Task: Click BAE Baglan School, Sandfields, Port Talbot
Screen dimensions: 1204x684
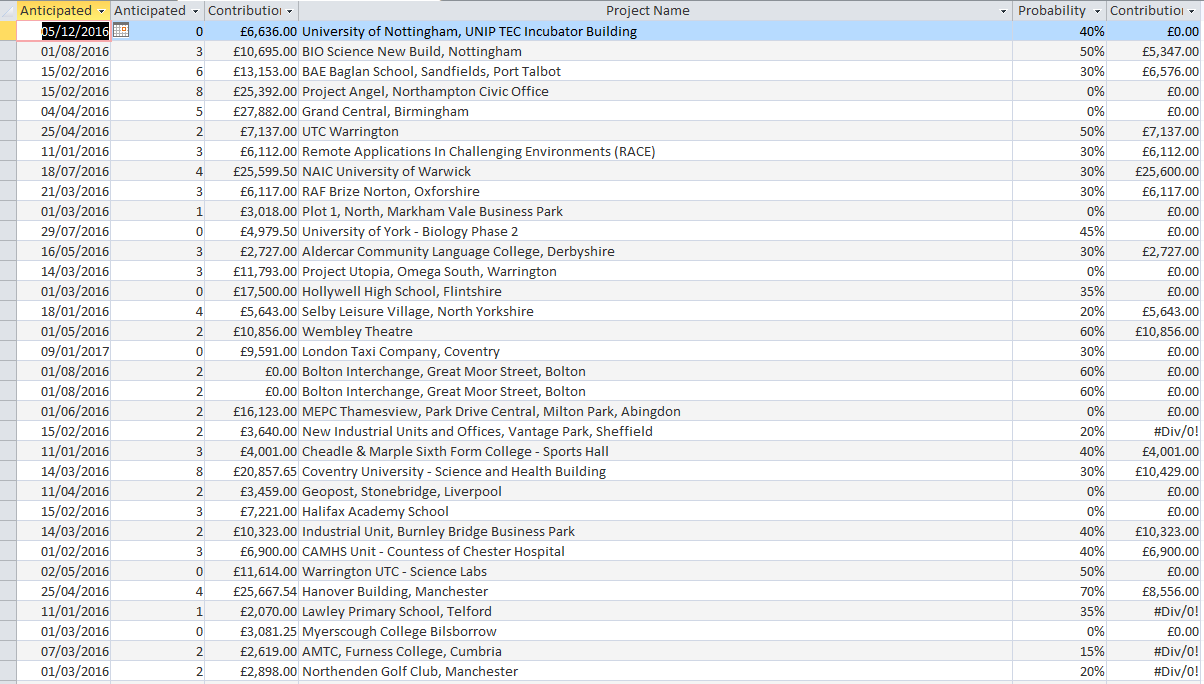Action: [431, 71]
